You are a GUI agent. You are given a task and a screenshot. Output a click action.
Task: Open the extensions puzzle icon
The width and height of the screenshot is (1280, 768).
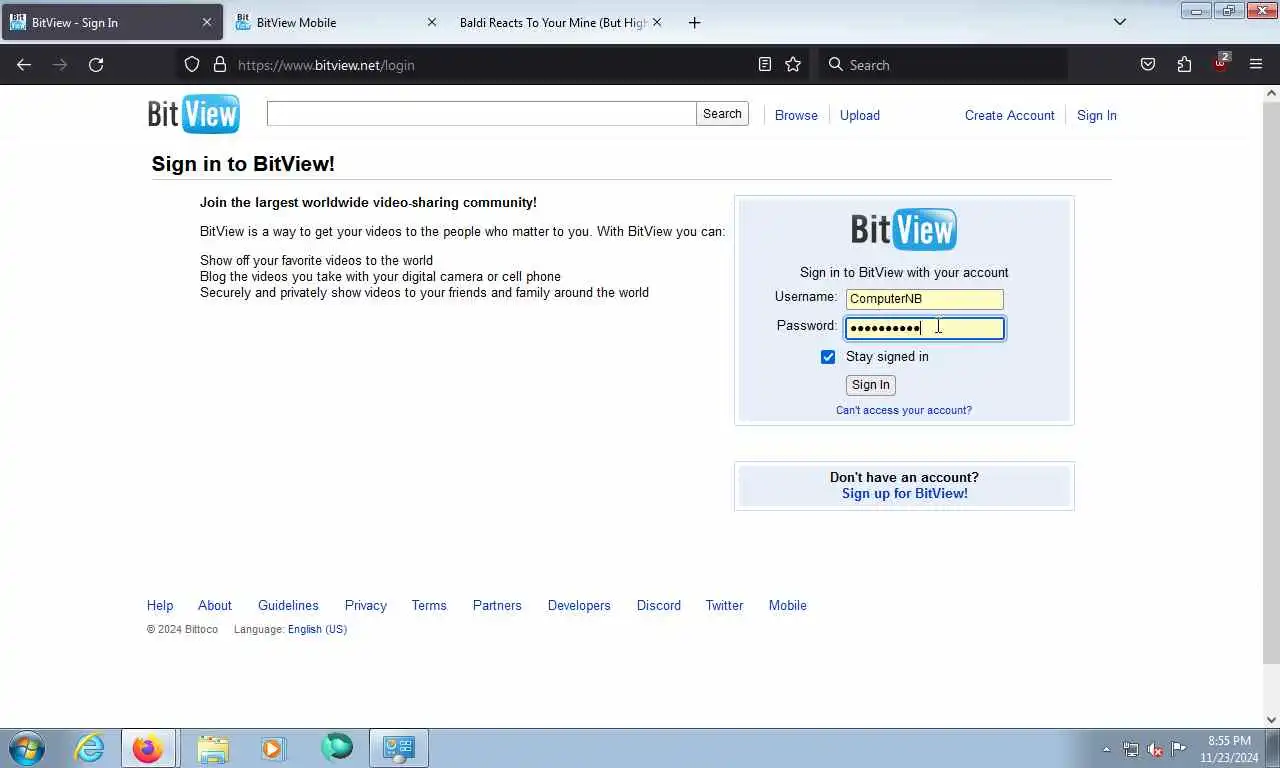1184,65
